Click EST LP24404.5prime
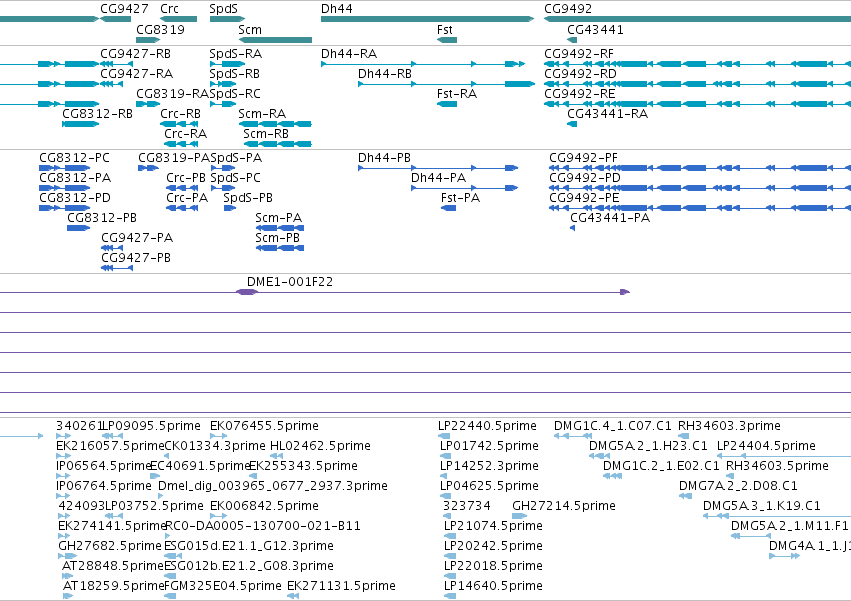The image size is (851, 601). pos(784,456)
